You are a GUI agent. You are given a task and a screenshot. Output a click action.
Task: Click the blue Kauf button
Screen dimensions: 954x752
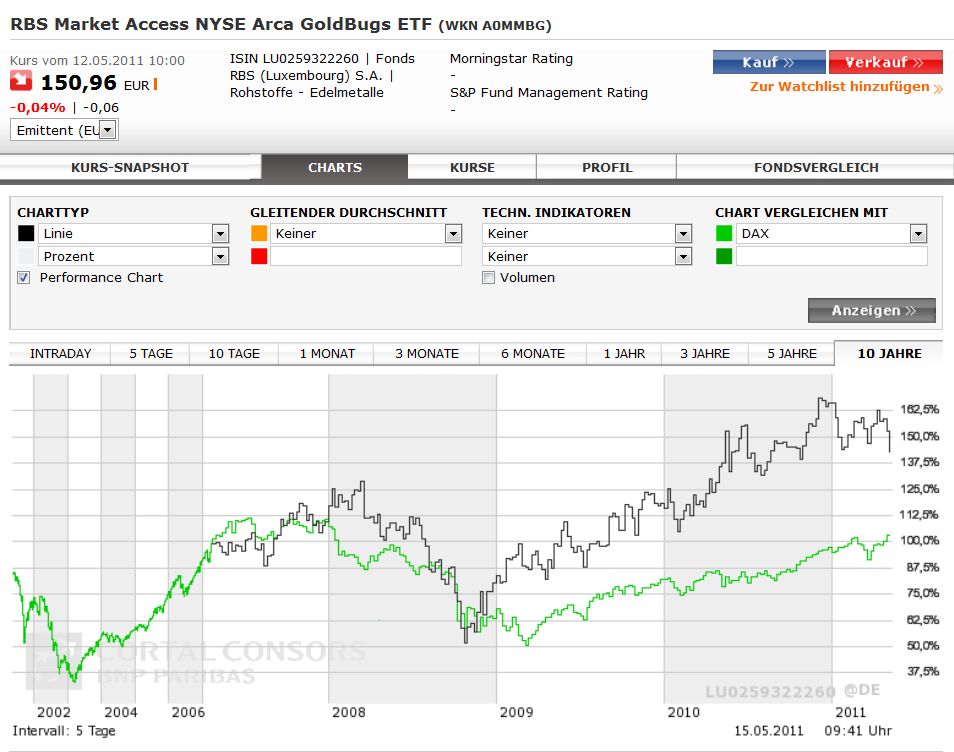(769, 62)
